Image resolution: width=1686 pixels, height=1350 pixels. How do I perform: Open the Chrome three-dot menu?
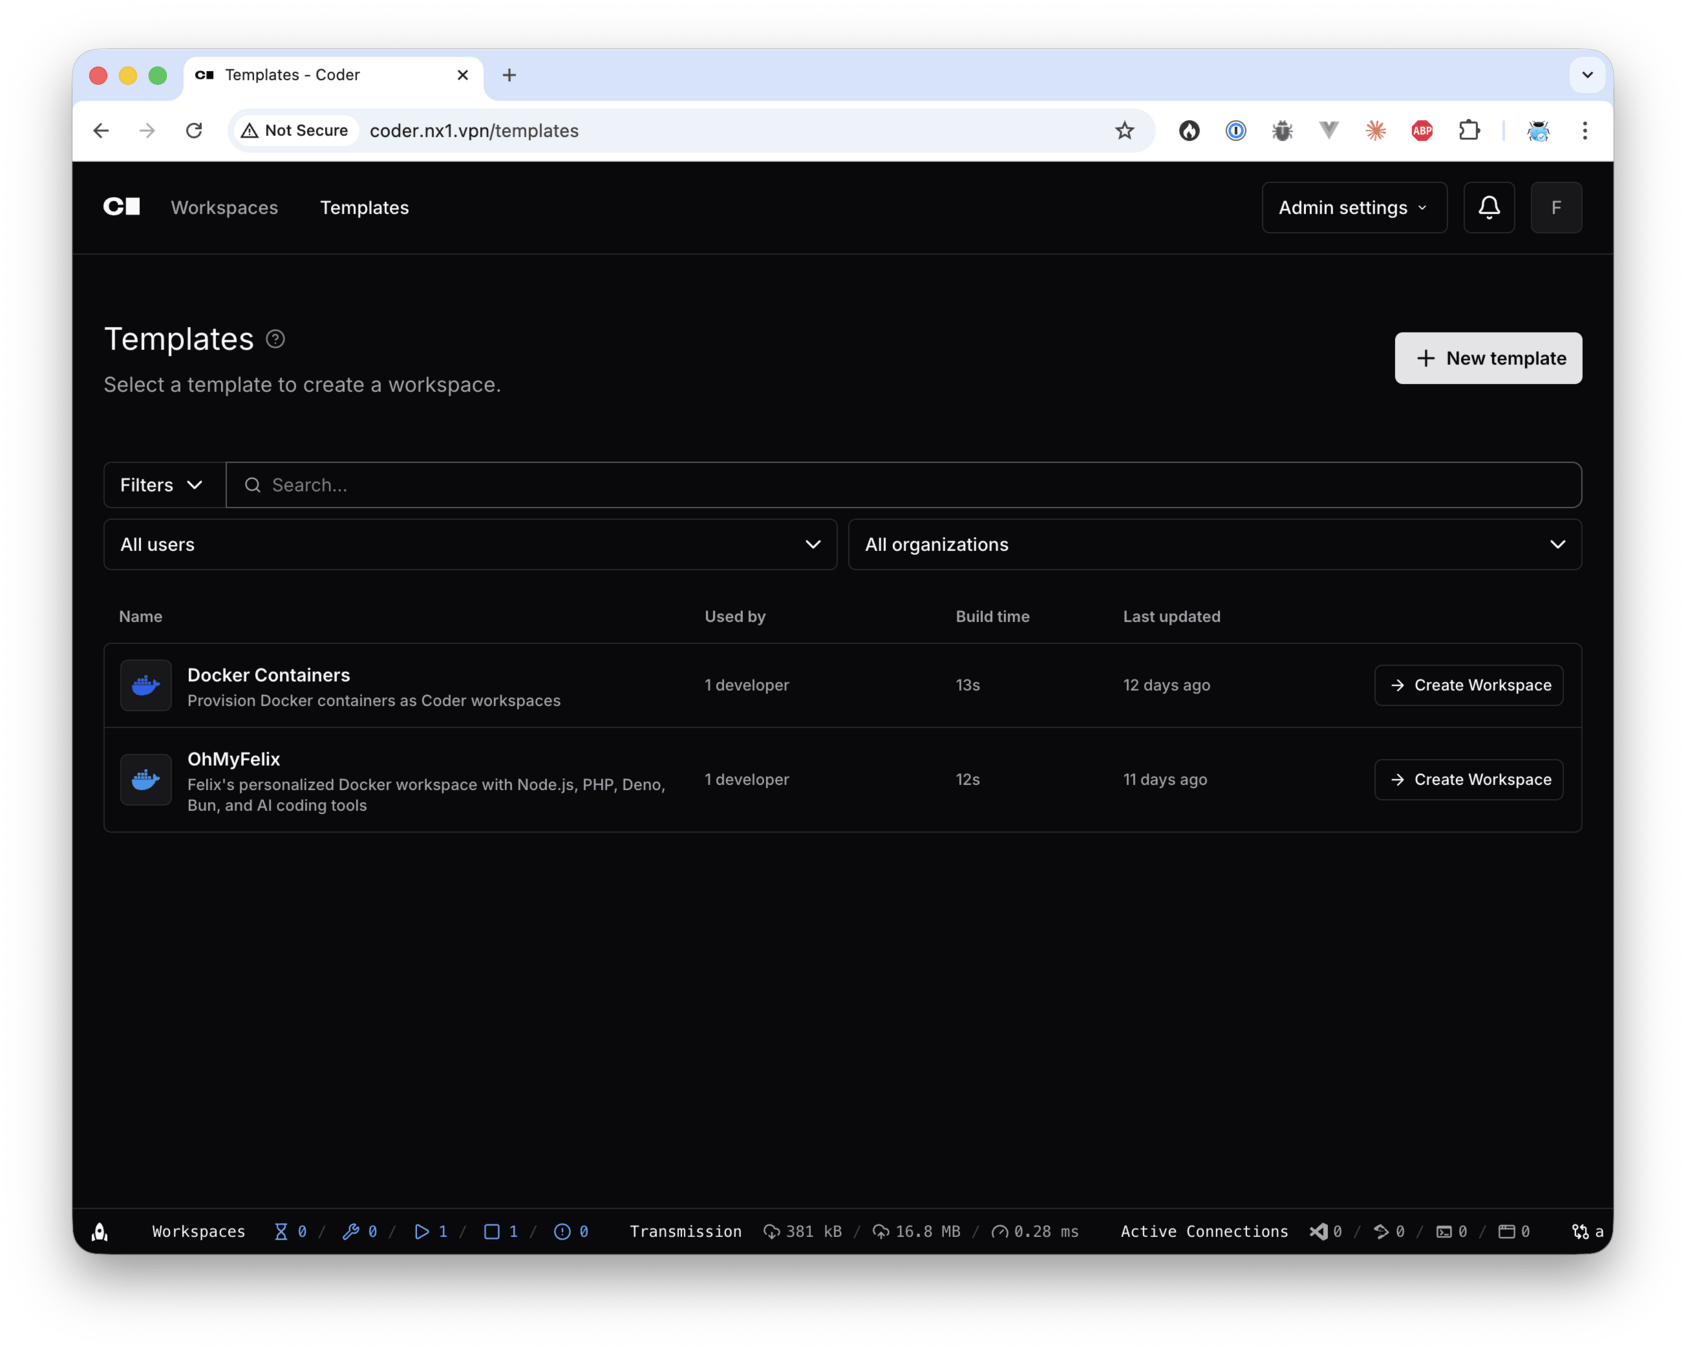pos(1585,130)
